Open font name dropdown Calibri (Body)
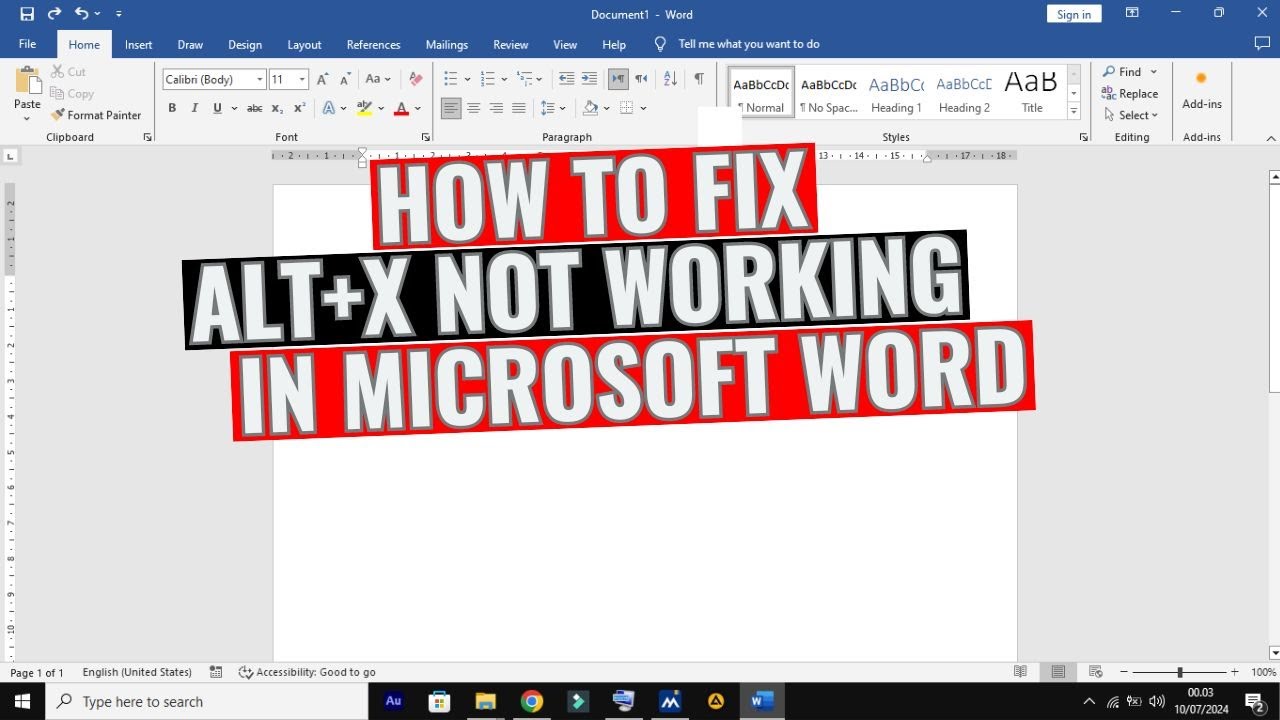 coord(260,79)
